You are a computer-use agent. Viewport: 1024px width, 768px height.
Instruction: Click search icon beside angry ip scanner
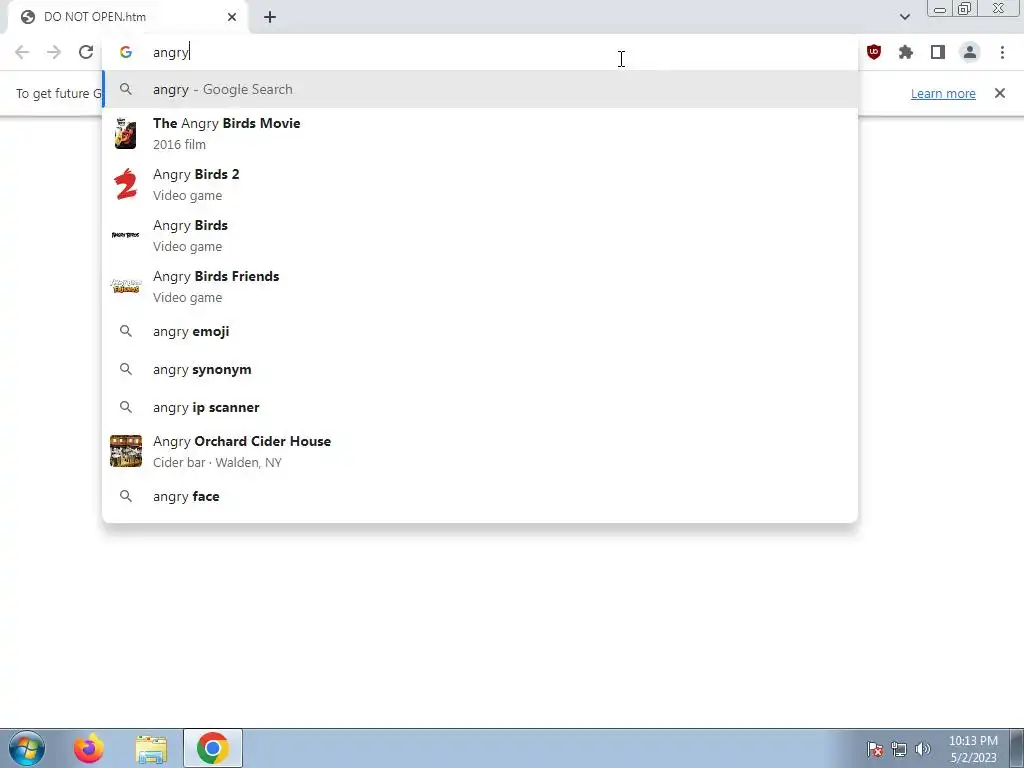click(x=126, y=407)
